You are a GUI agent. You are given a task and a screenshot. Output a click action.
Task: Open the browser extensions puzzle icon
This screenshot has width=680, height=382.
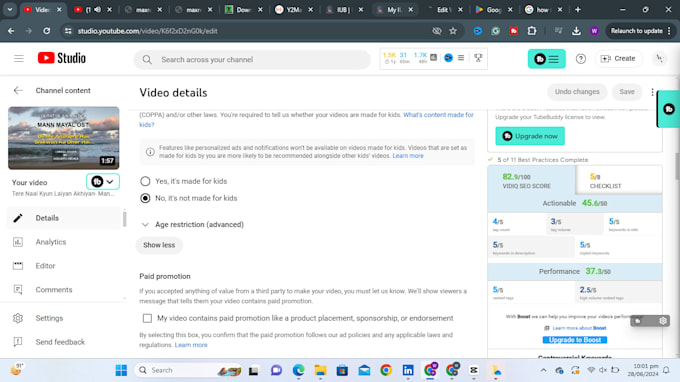coord(532,31)
